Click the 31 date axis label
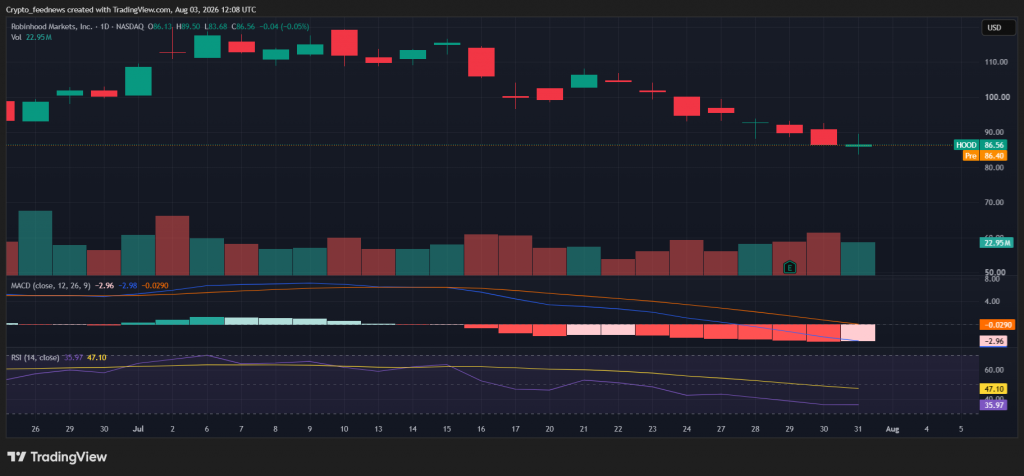 click(858, 429)
